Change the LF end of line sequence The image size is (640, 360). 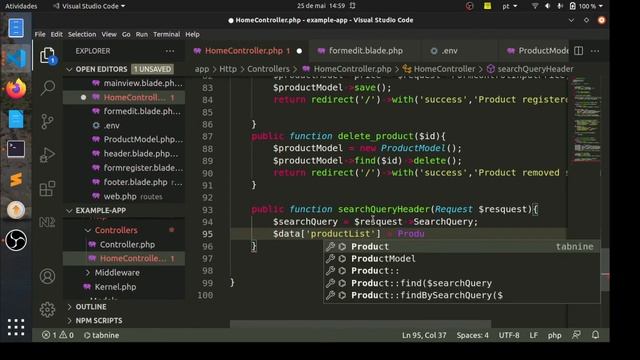533,335
